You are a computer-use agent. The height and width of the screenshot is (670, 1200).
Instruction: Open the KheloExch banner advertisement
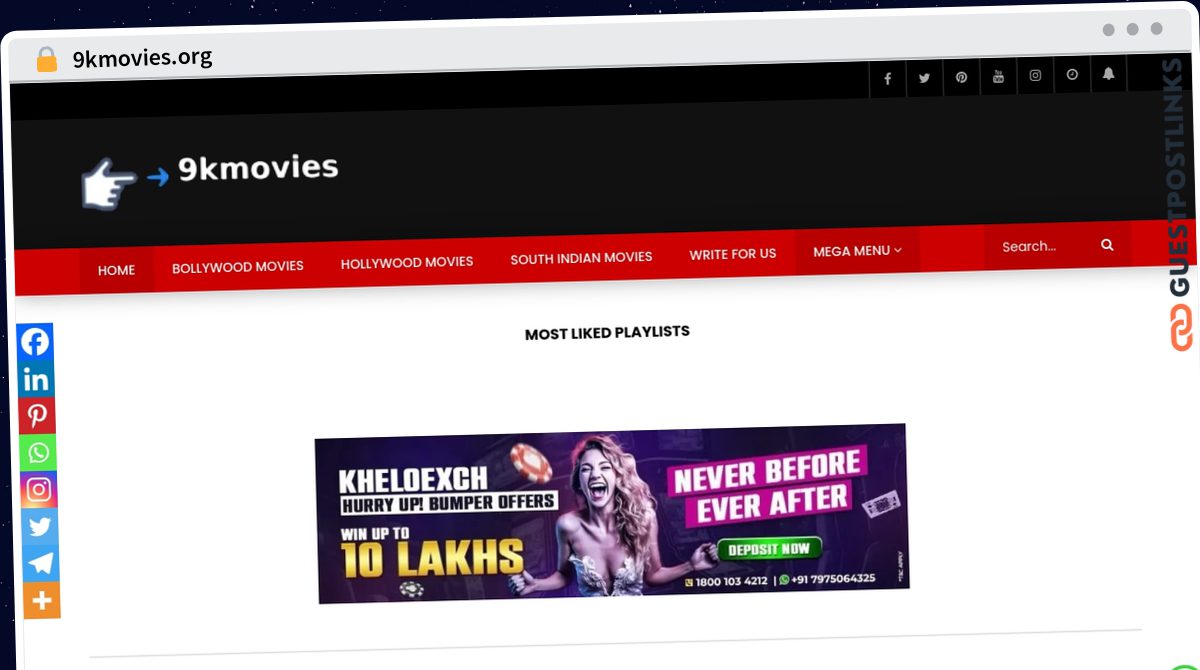point(612,513)
